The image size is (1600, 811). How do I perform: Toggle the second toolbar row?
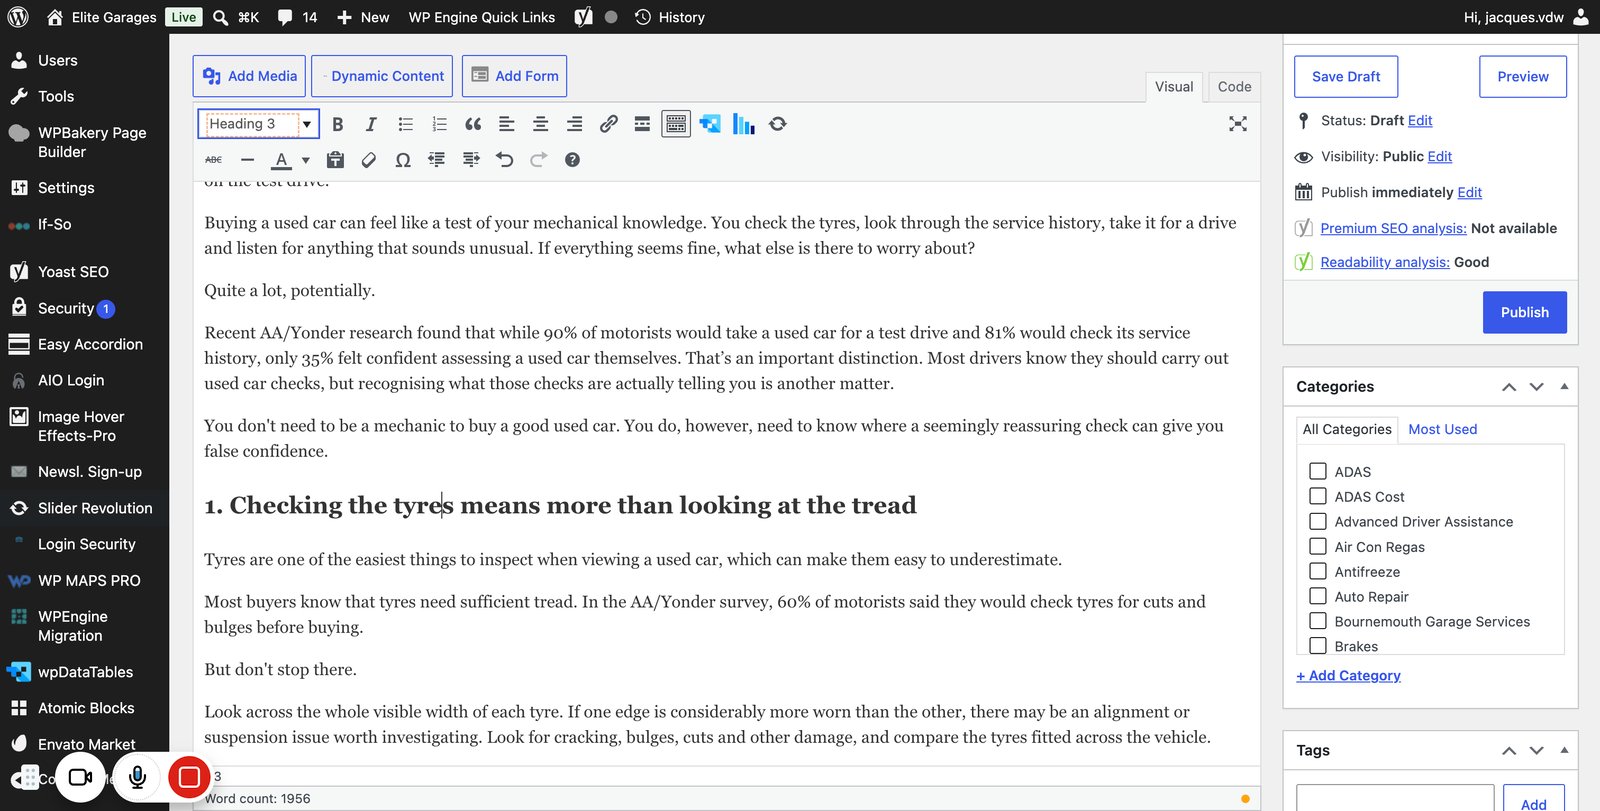pos(676,124)
